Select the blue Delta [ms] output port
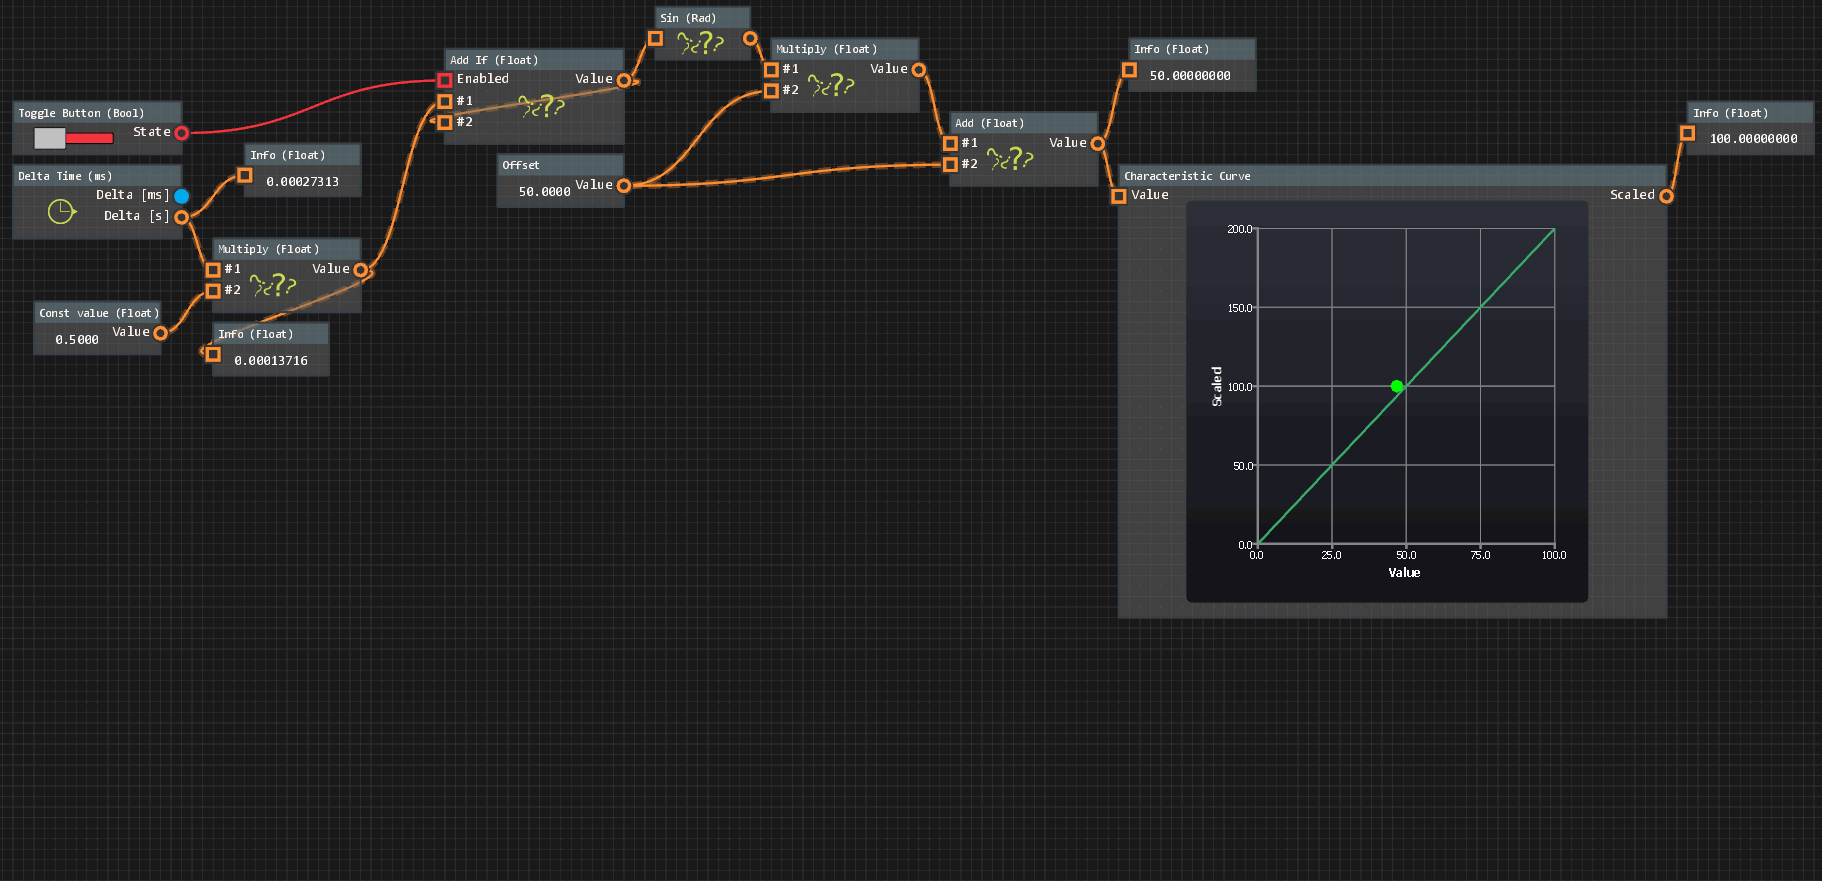1822x881 pixels. 182,196
